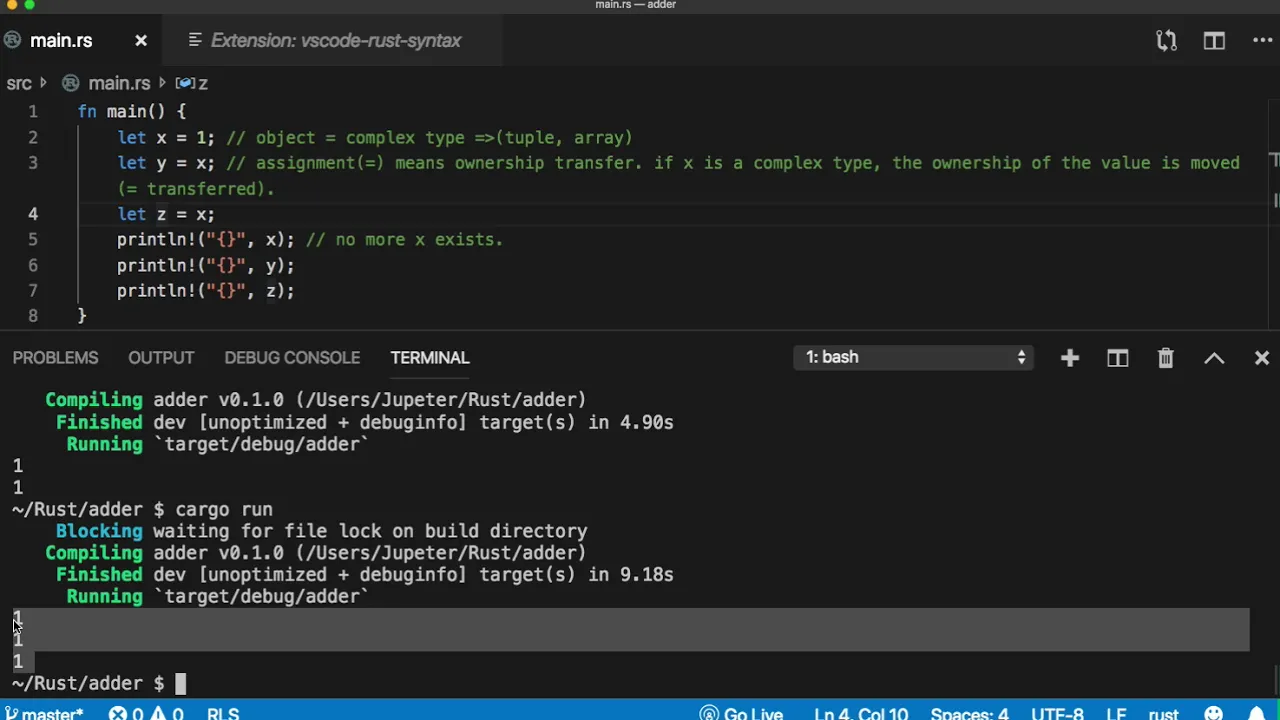Change encoding via UTF-8 indicator
Viewport: 1280px width, 720px height.
pos(1057,712)
